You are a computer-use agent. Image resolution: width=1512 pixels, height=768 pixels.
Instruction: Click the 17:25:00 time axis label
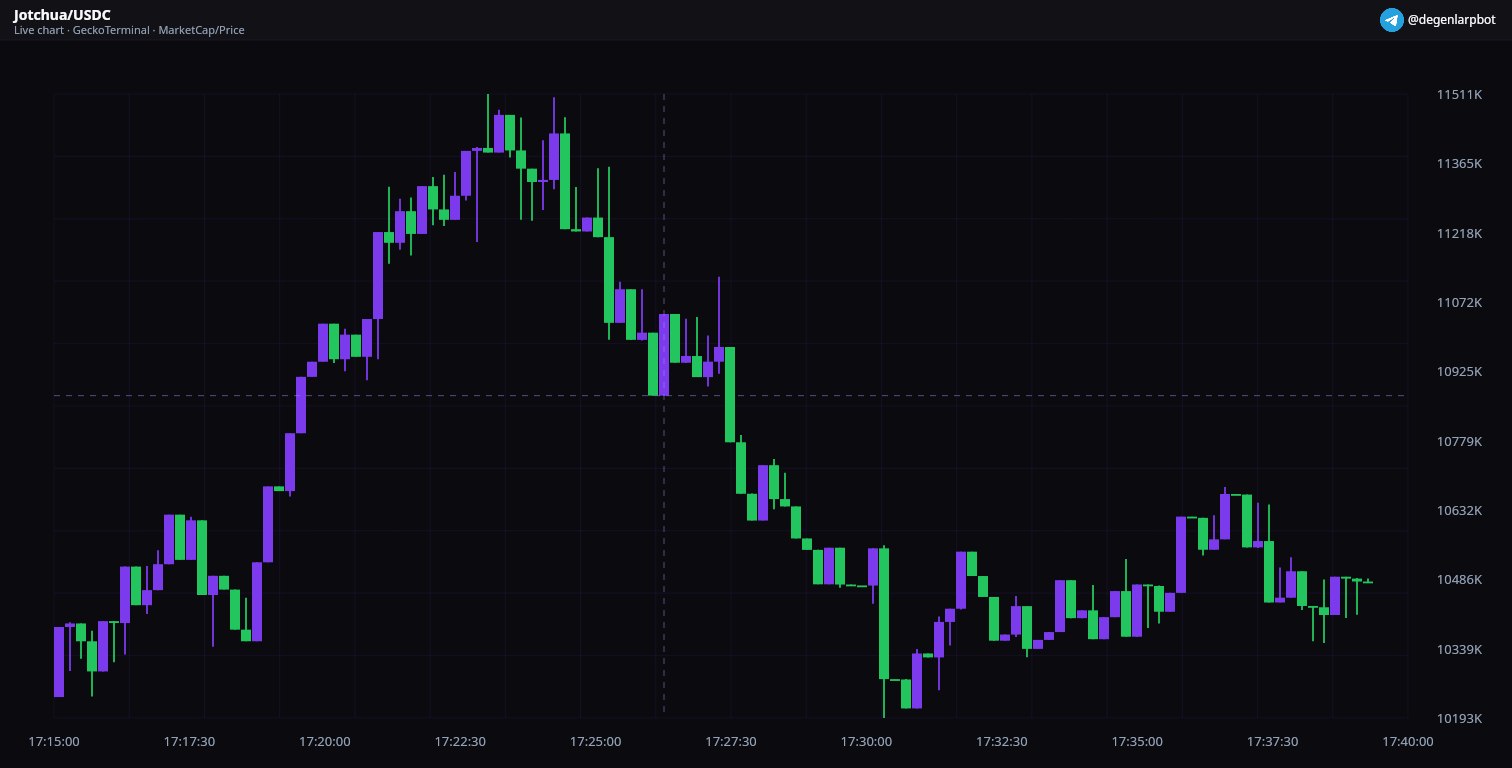coord(596,742)
